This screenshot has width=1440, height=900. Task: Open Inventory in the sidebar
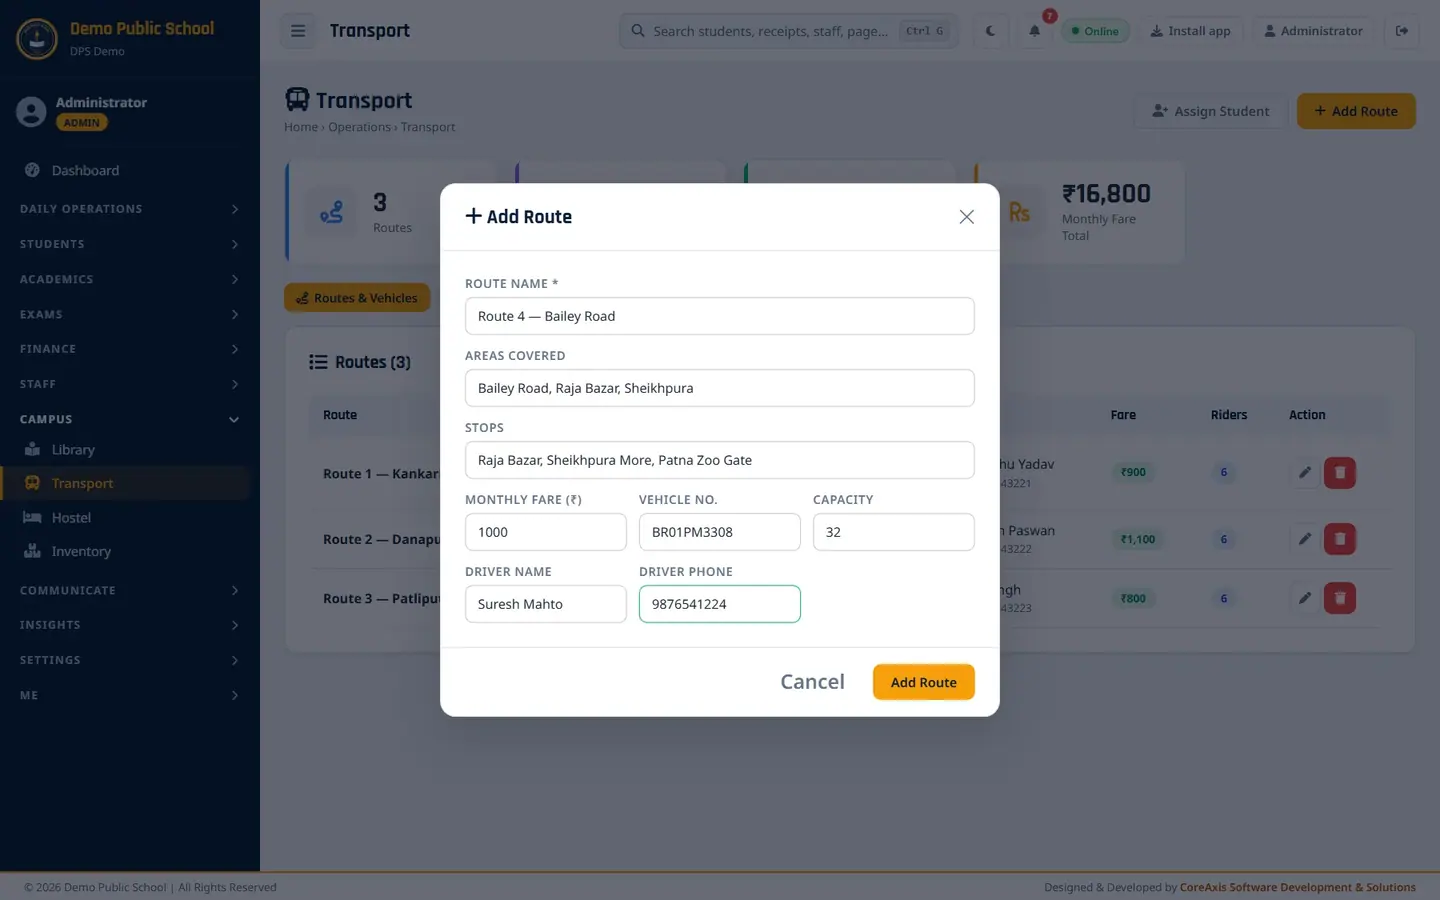point(125,552)
